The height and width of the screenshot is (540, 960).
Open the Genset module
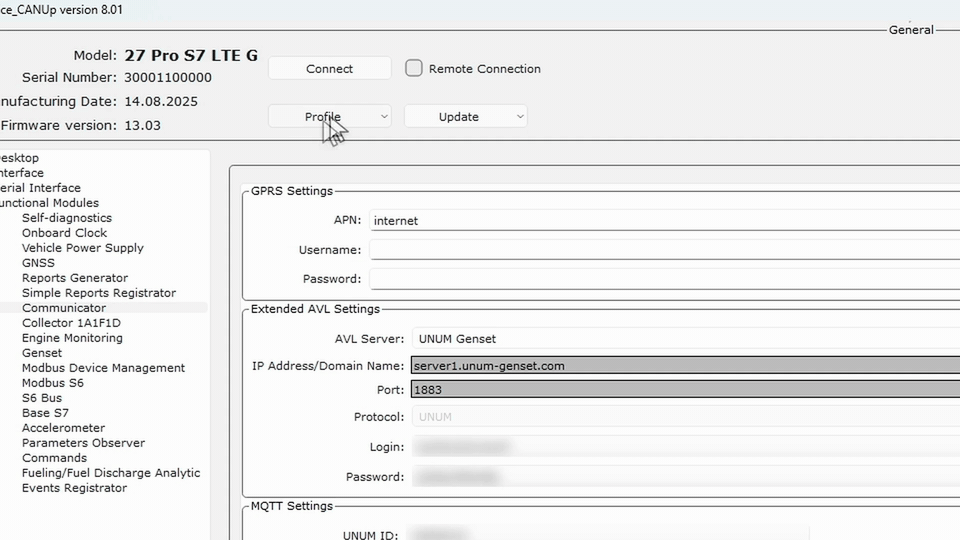[x=42, y=353]
